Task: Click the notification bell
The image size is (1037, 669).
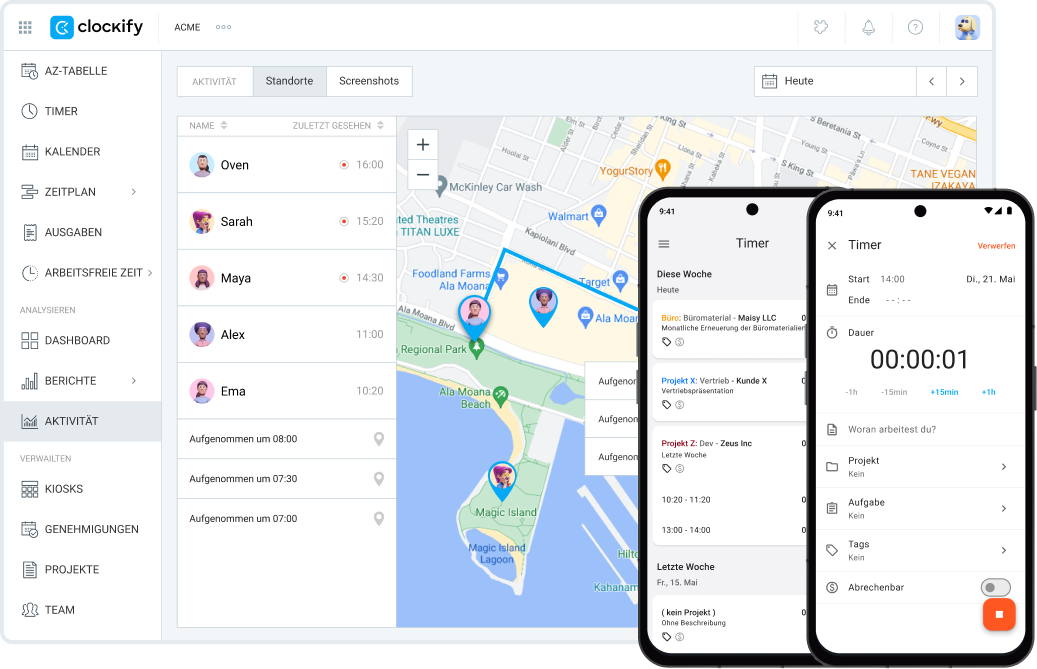Action: pyautogui.click(x=868, y=27)
